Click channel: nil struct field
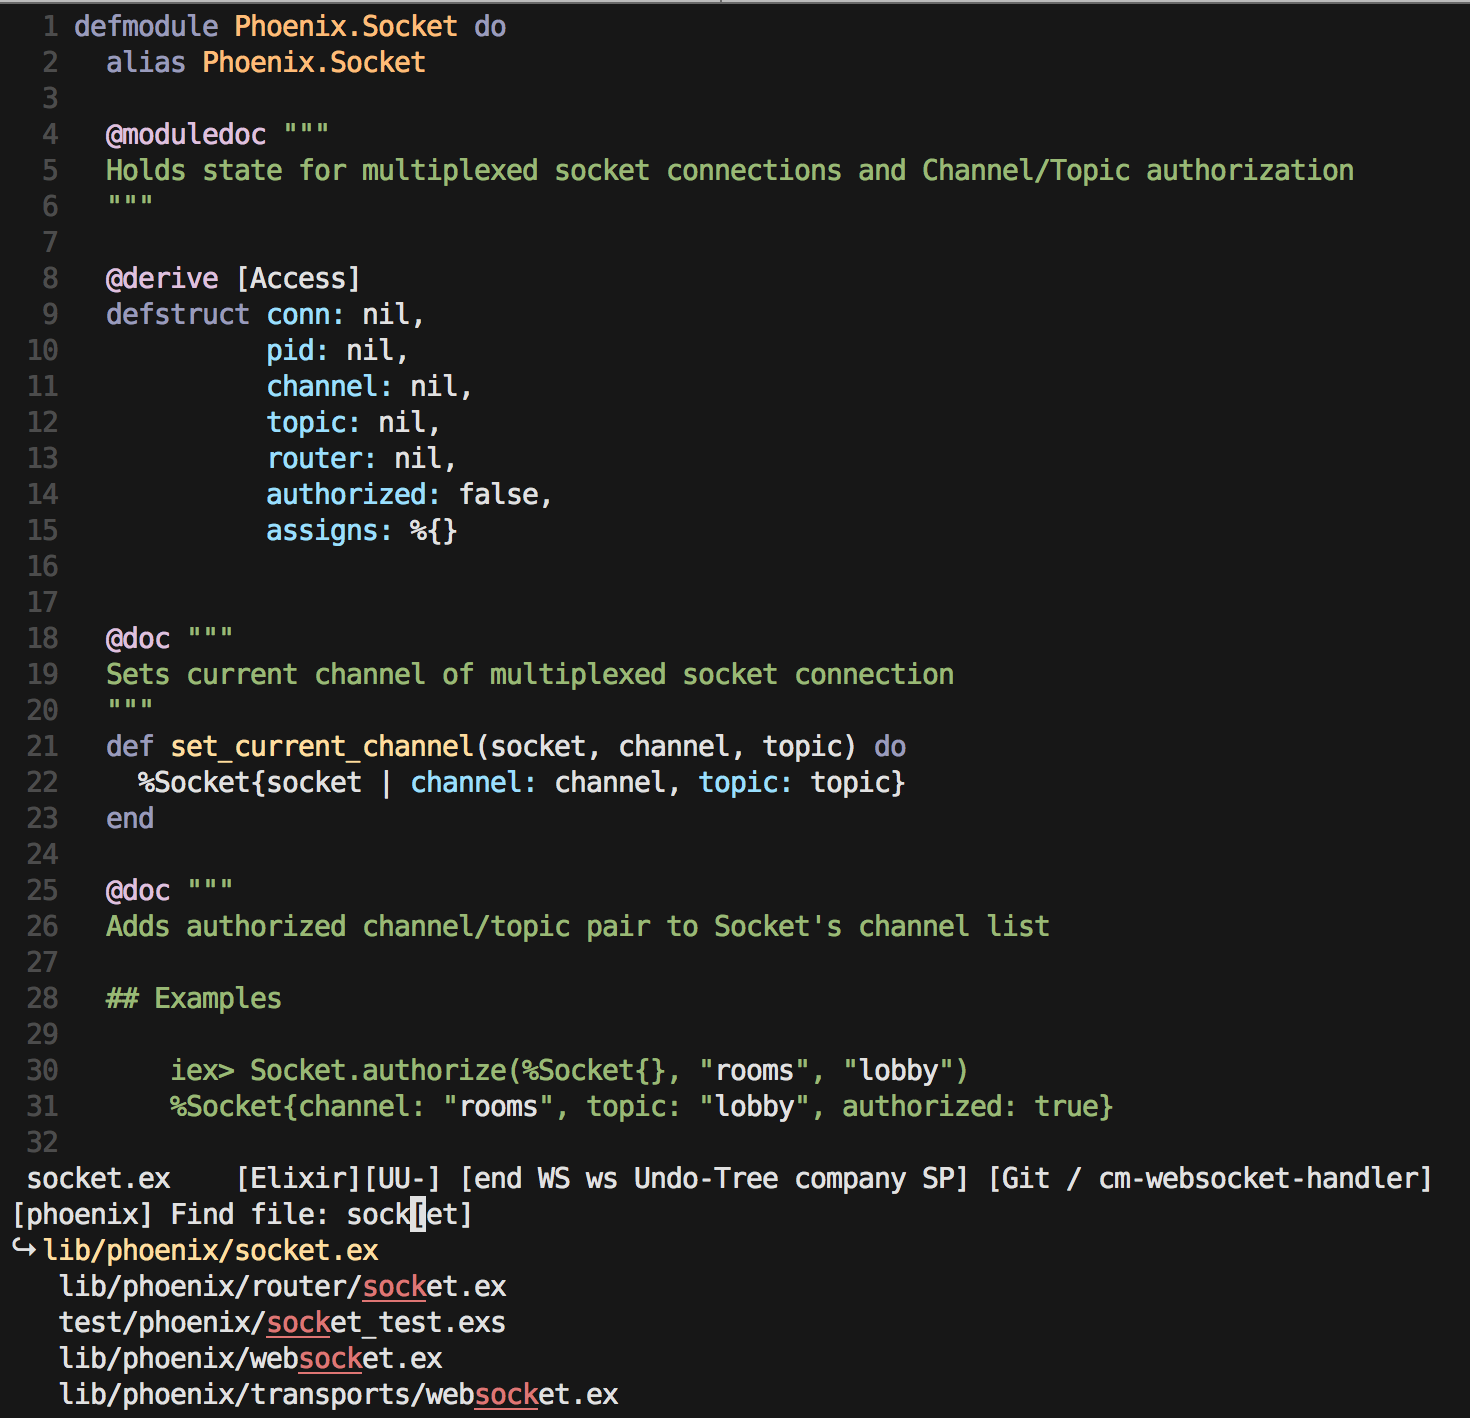The image size is (1470, 1418). coord(369,386)
